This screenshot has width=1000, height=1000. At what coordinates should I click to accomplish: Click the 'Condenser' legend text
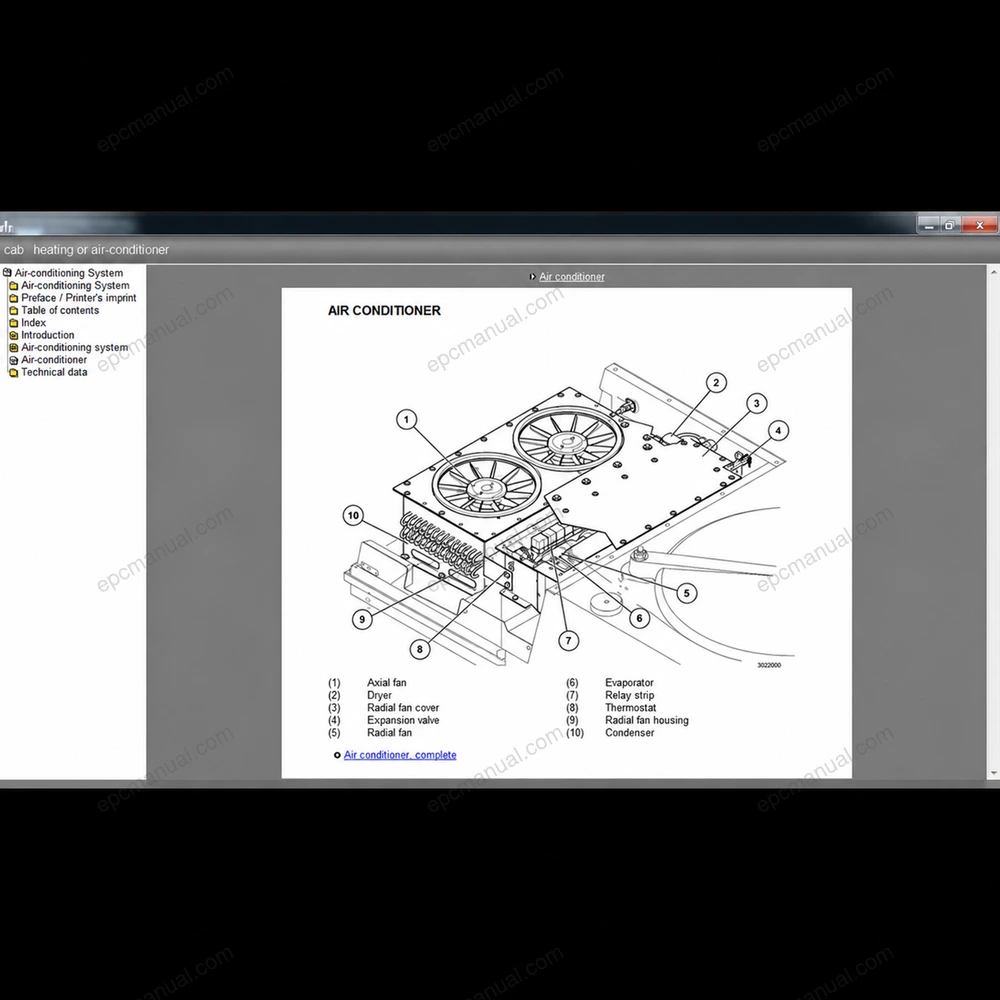629,733
